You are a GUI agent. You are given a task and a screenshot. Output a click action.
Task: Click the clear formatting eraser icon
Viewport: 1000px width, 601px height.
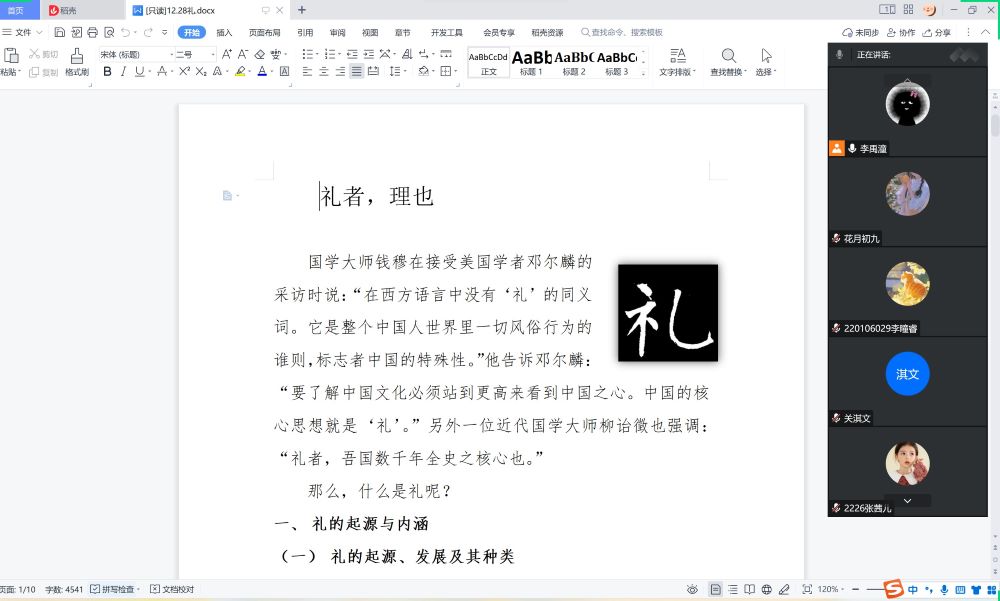(260, 54)
